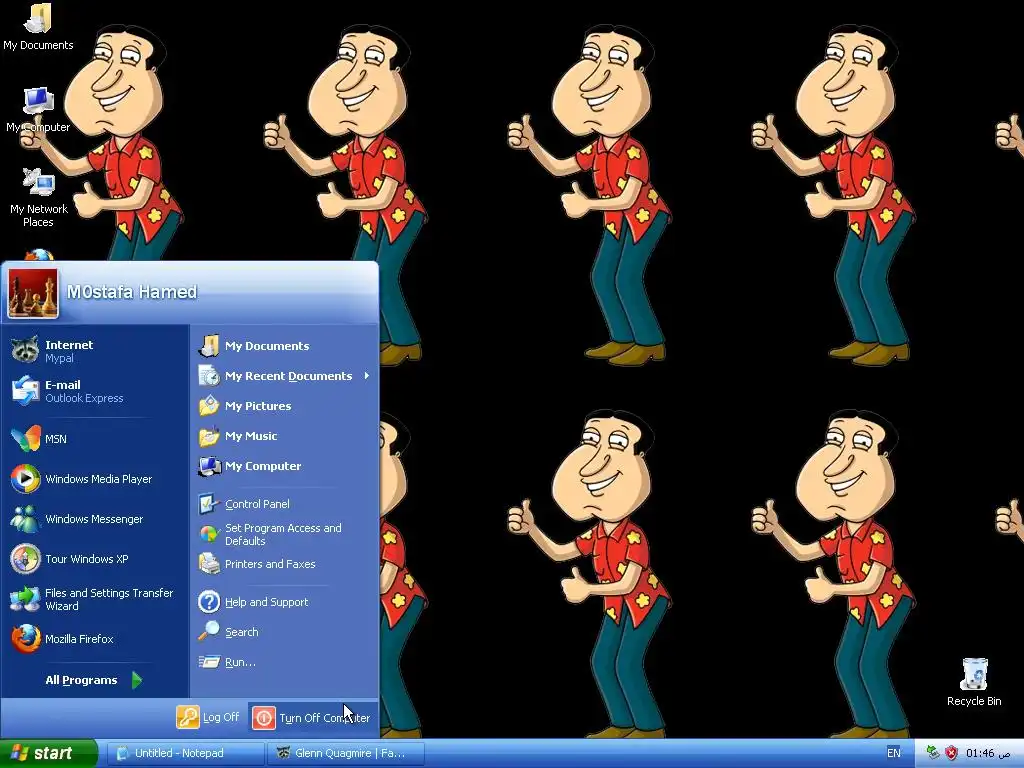1024x768 pixels.
Task: Click the user account chess picture
Action: point(33,293)
